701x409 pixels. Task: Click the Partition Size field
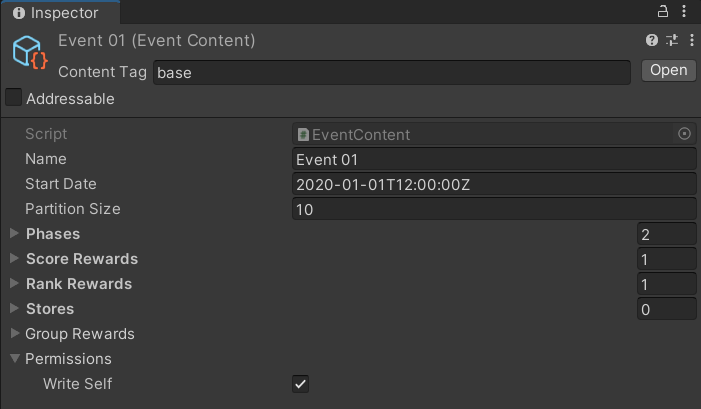(x=493, y=209)
